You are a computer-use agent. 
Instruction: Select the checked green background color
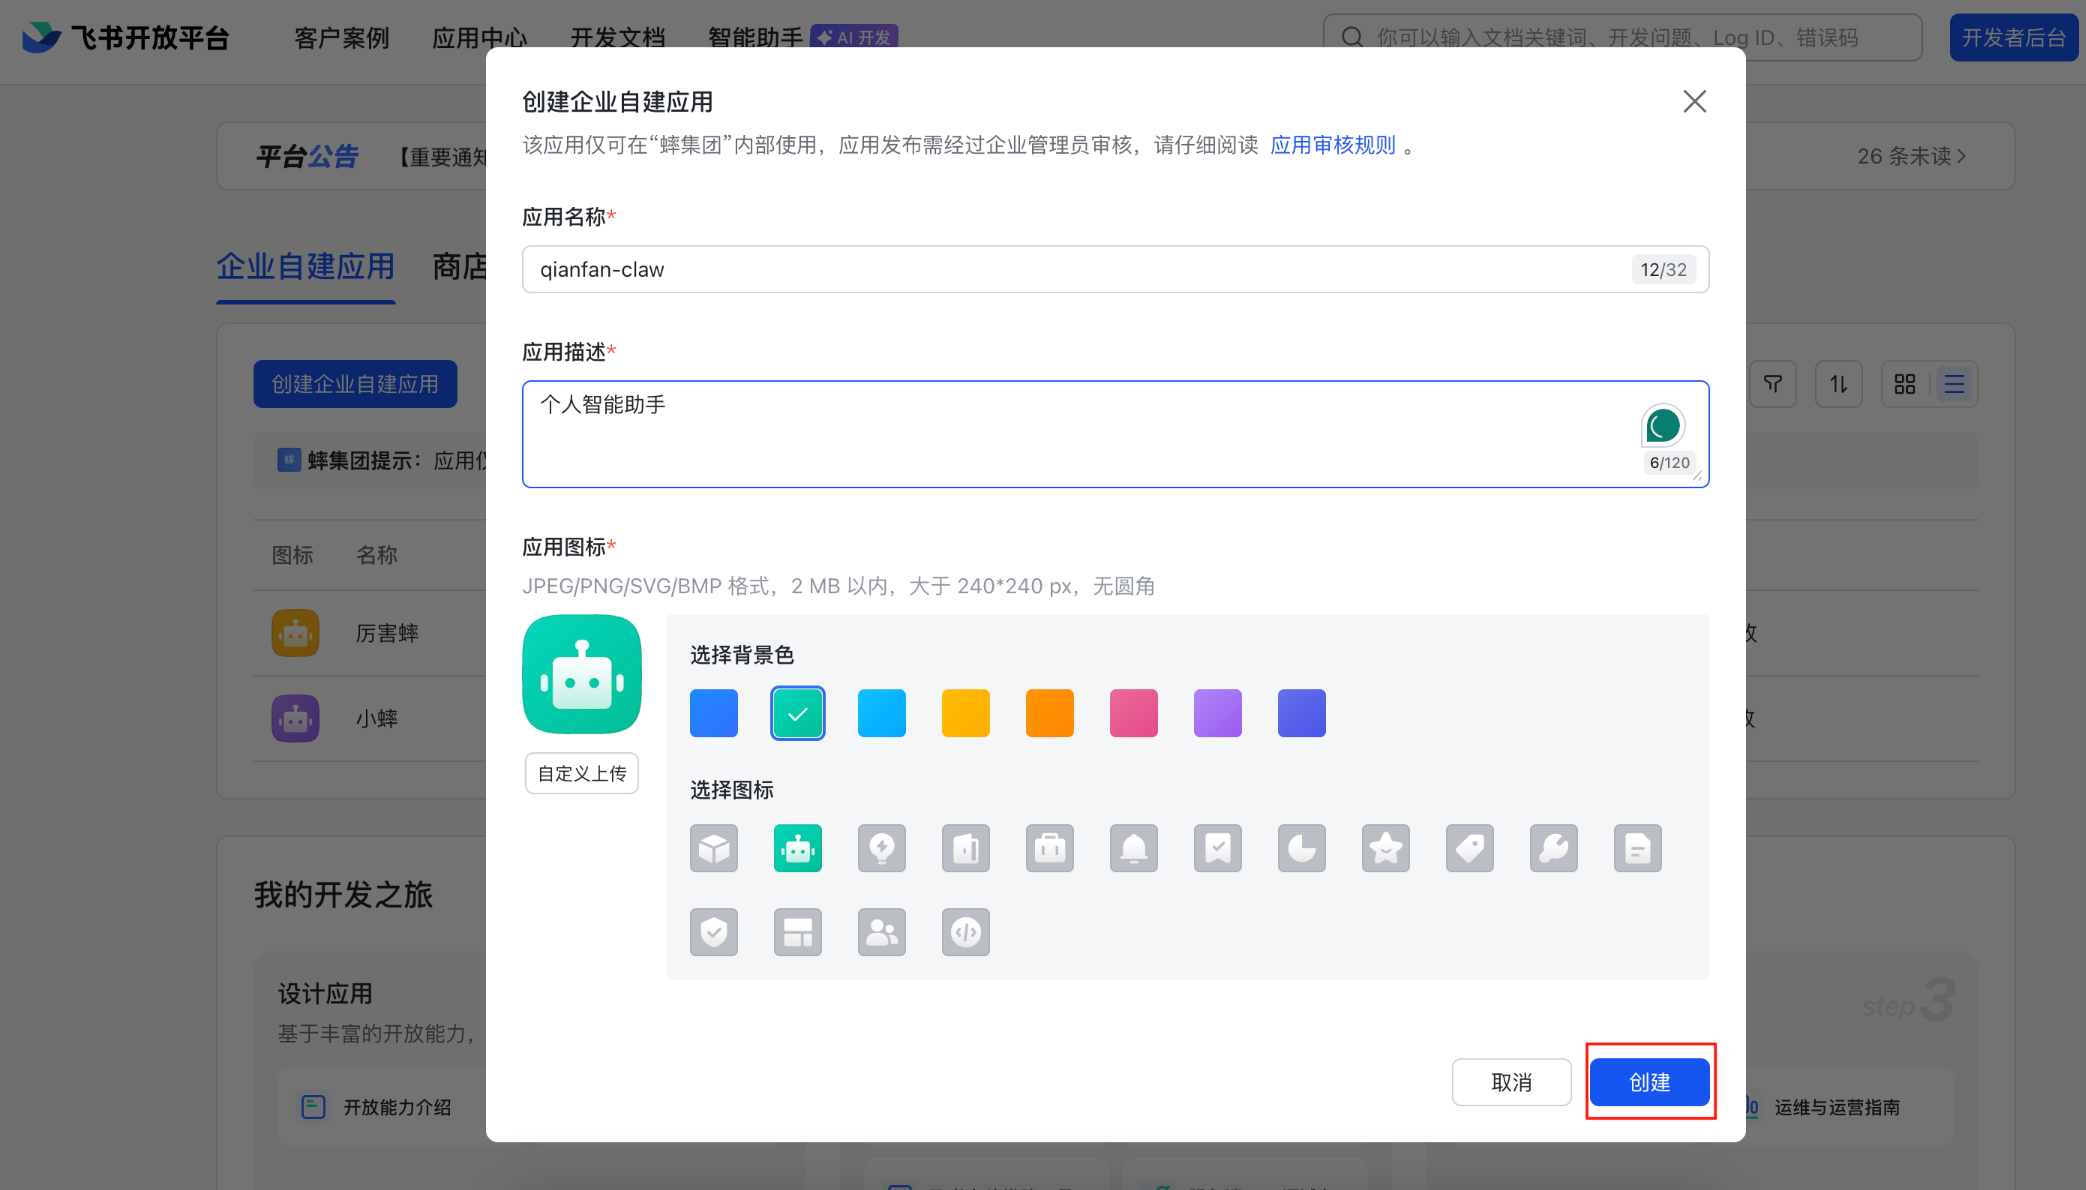pyautogui.click(x=797, y=713)
